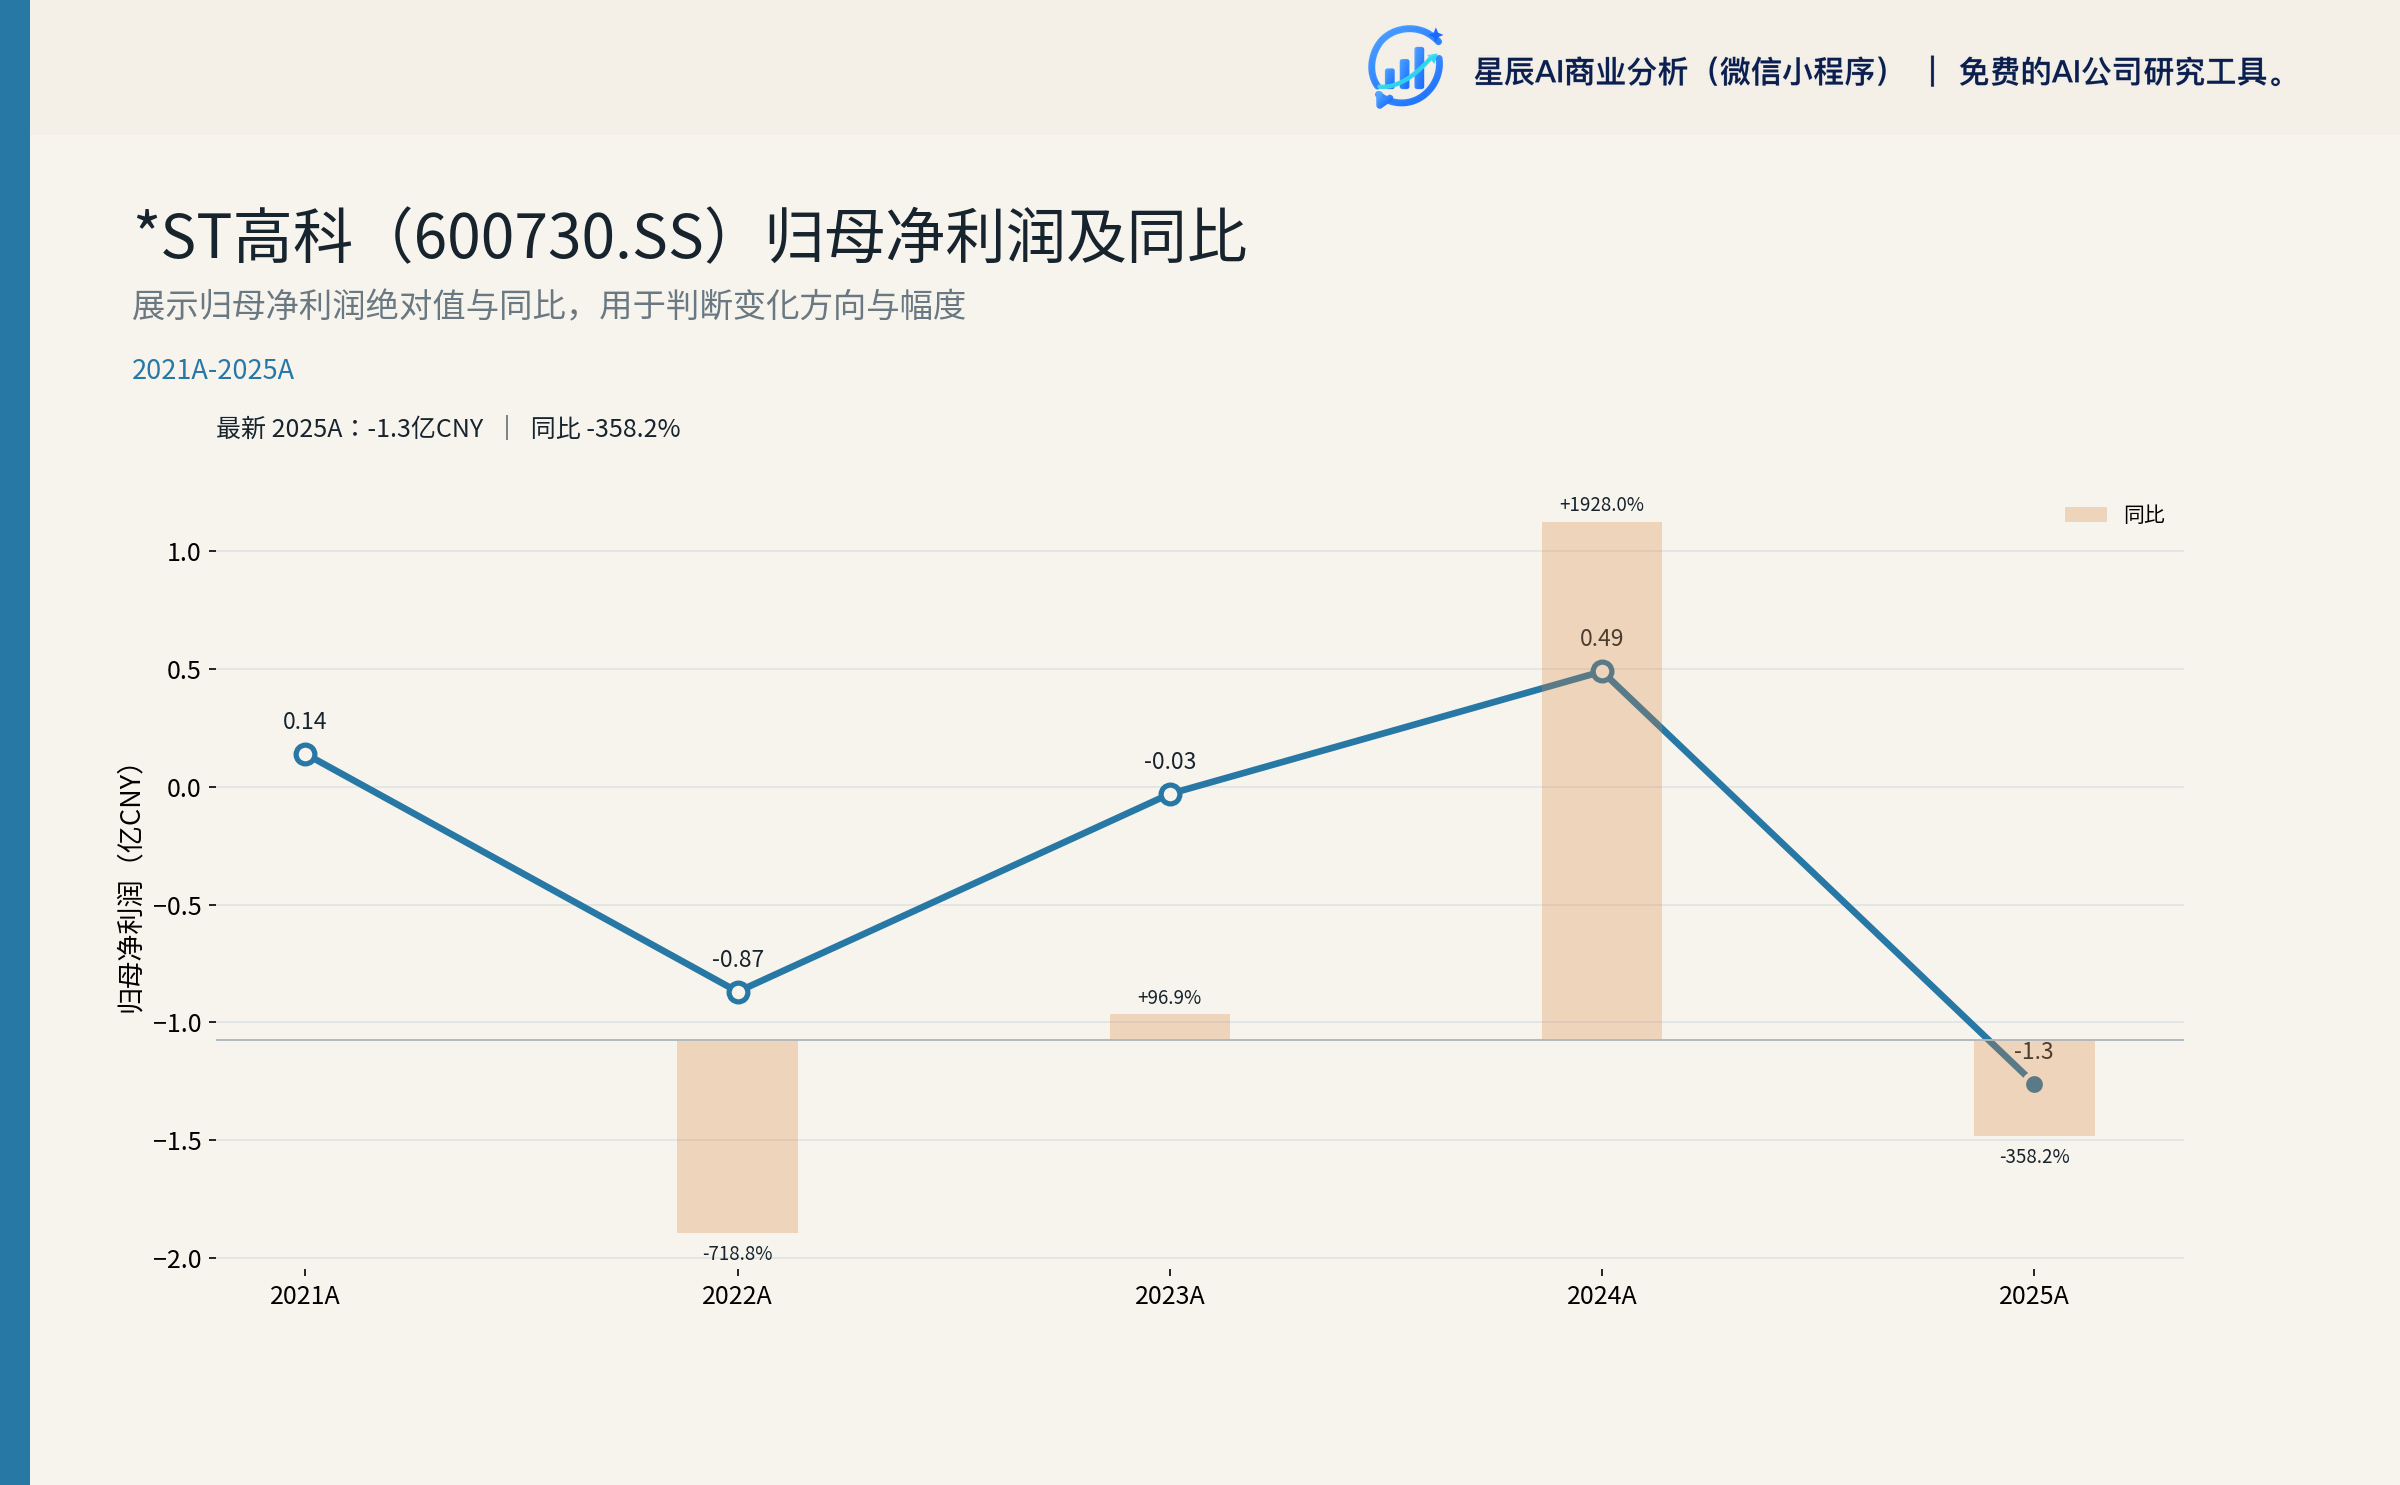This screenshot has height=1485, width=2400.
Task: Click the -0.87 value label
Action: pyautogui.click(x=737, y=959)
